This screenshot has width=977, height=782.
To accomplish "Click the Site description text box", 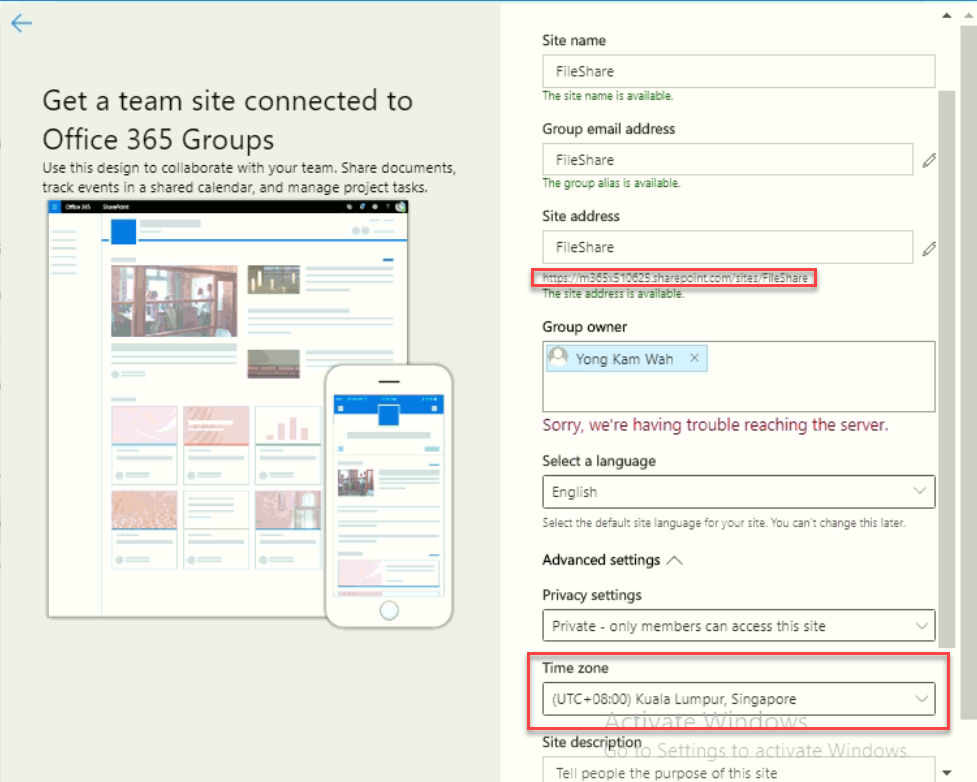I will click(738, 772).
